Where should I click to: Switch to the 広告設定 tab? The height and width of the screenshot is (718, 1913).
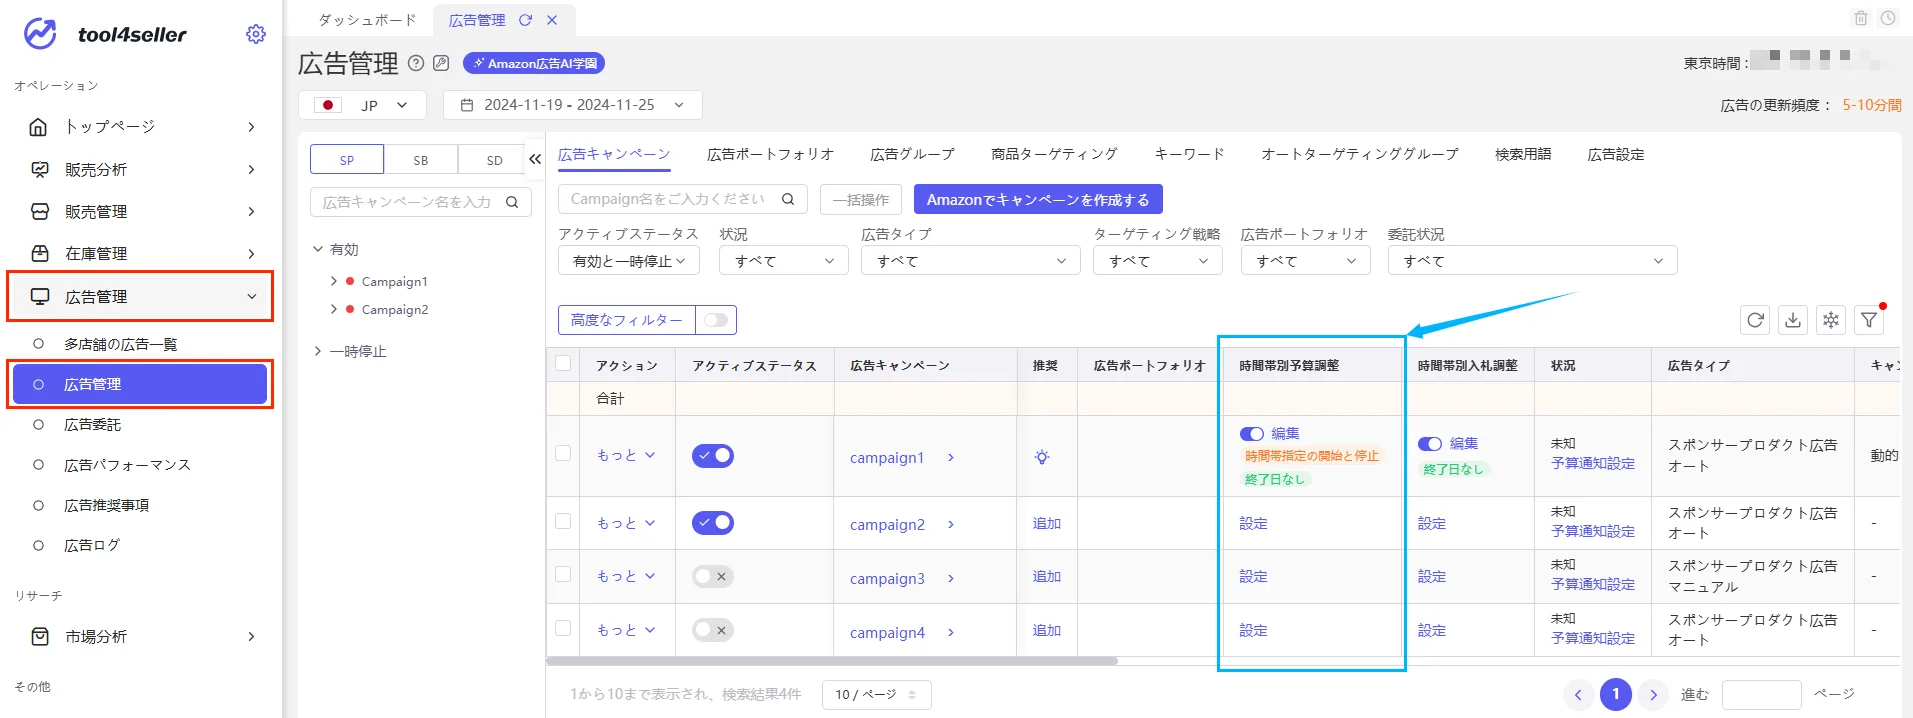pos(1616,154)
